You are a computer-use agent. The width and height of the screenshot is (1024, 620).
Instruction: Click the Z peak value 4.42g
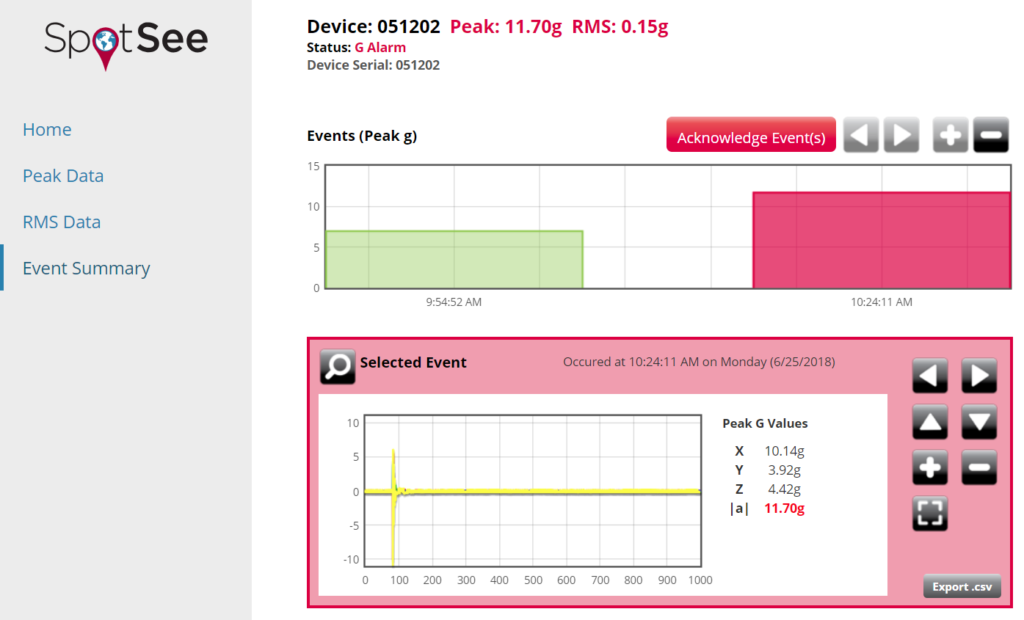(784, 489)
